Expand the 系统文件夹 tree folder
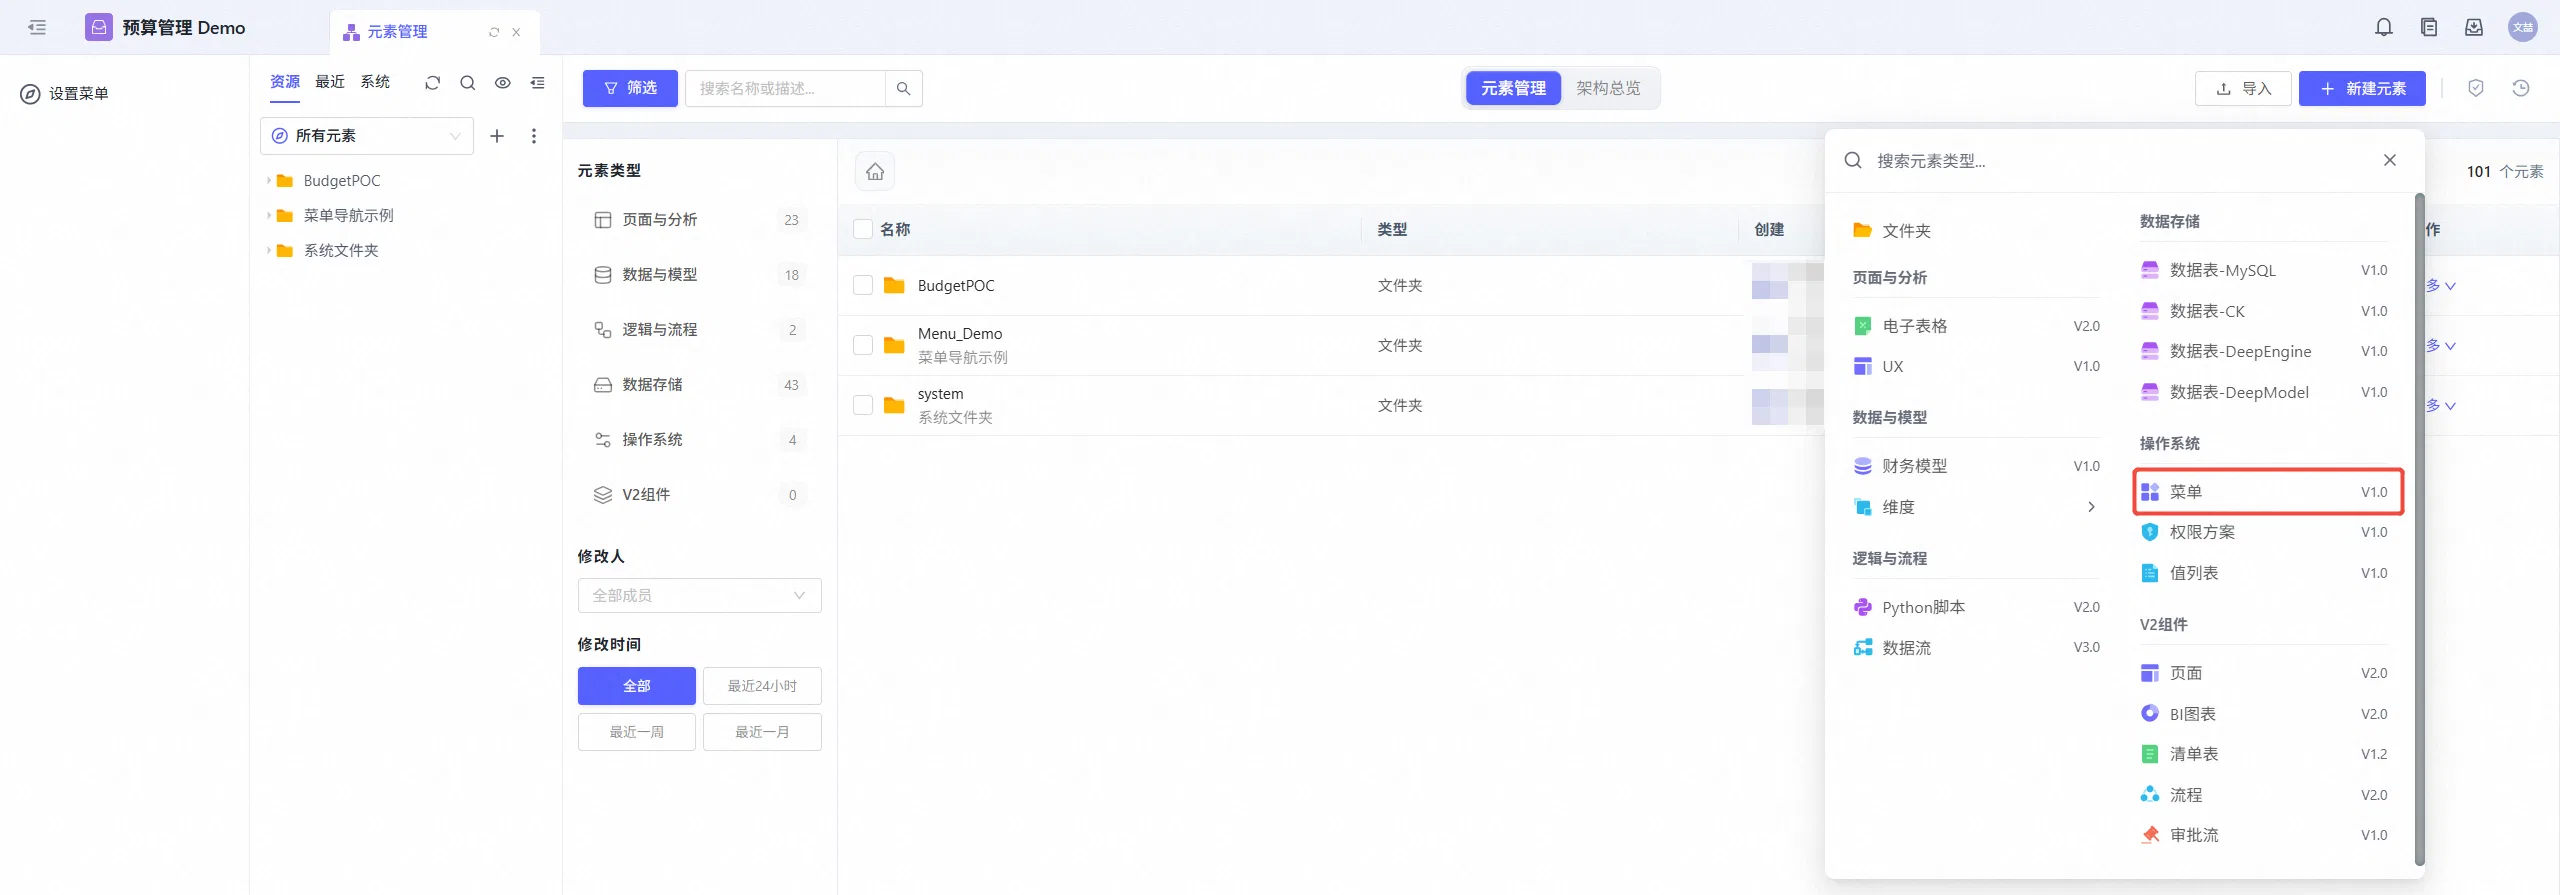Screen dimensions: 2560x895 [x=268, y=251]
